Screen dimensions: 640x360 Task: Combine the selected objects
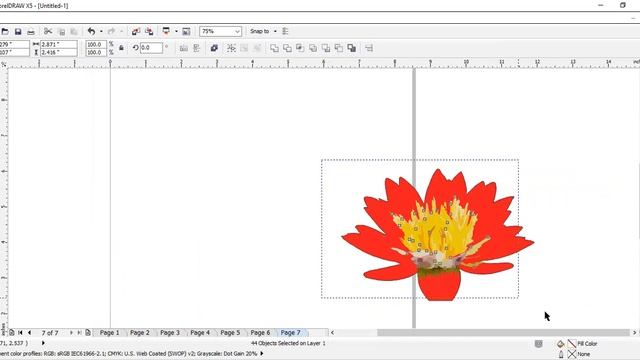click(214, 48)
